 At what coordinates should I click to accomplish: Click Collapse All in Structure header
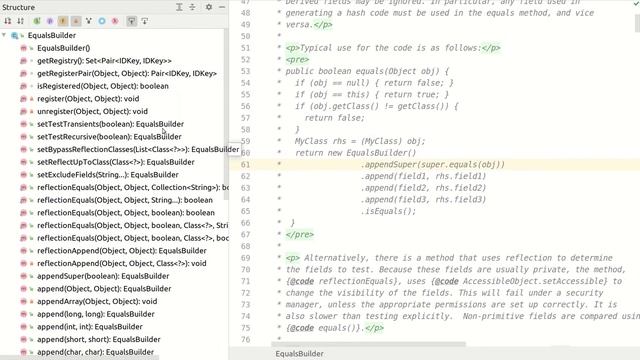(x=192, y=7)
